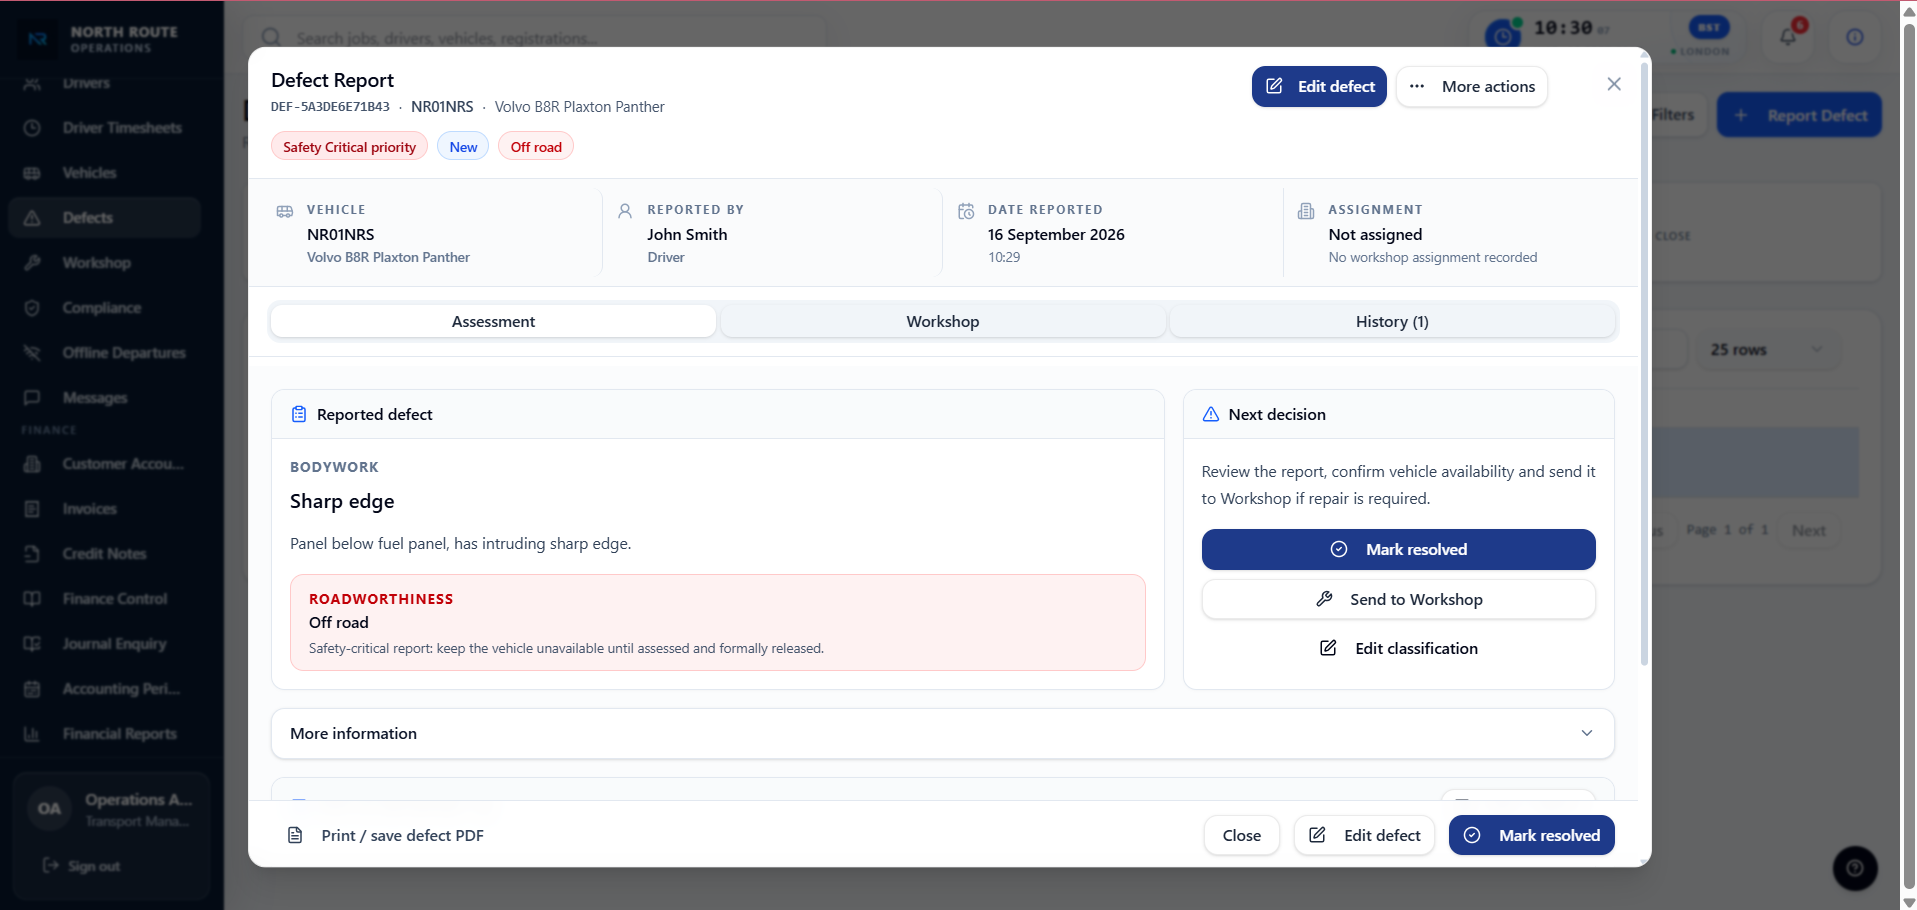Open Defects in the sidebar
Image resolution: width=1917 pixels, height=910 pixels.
(x=104, y=218)
